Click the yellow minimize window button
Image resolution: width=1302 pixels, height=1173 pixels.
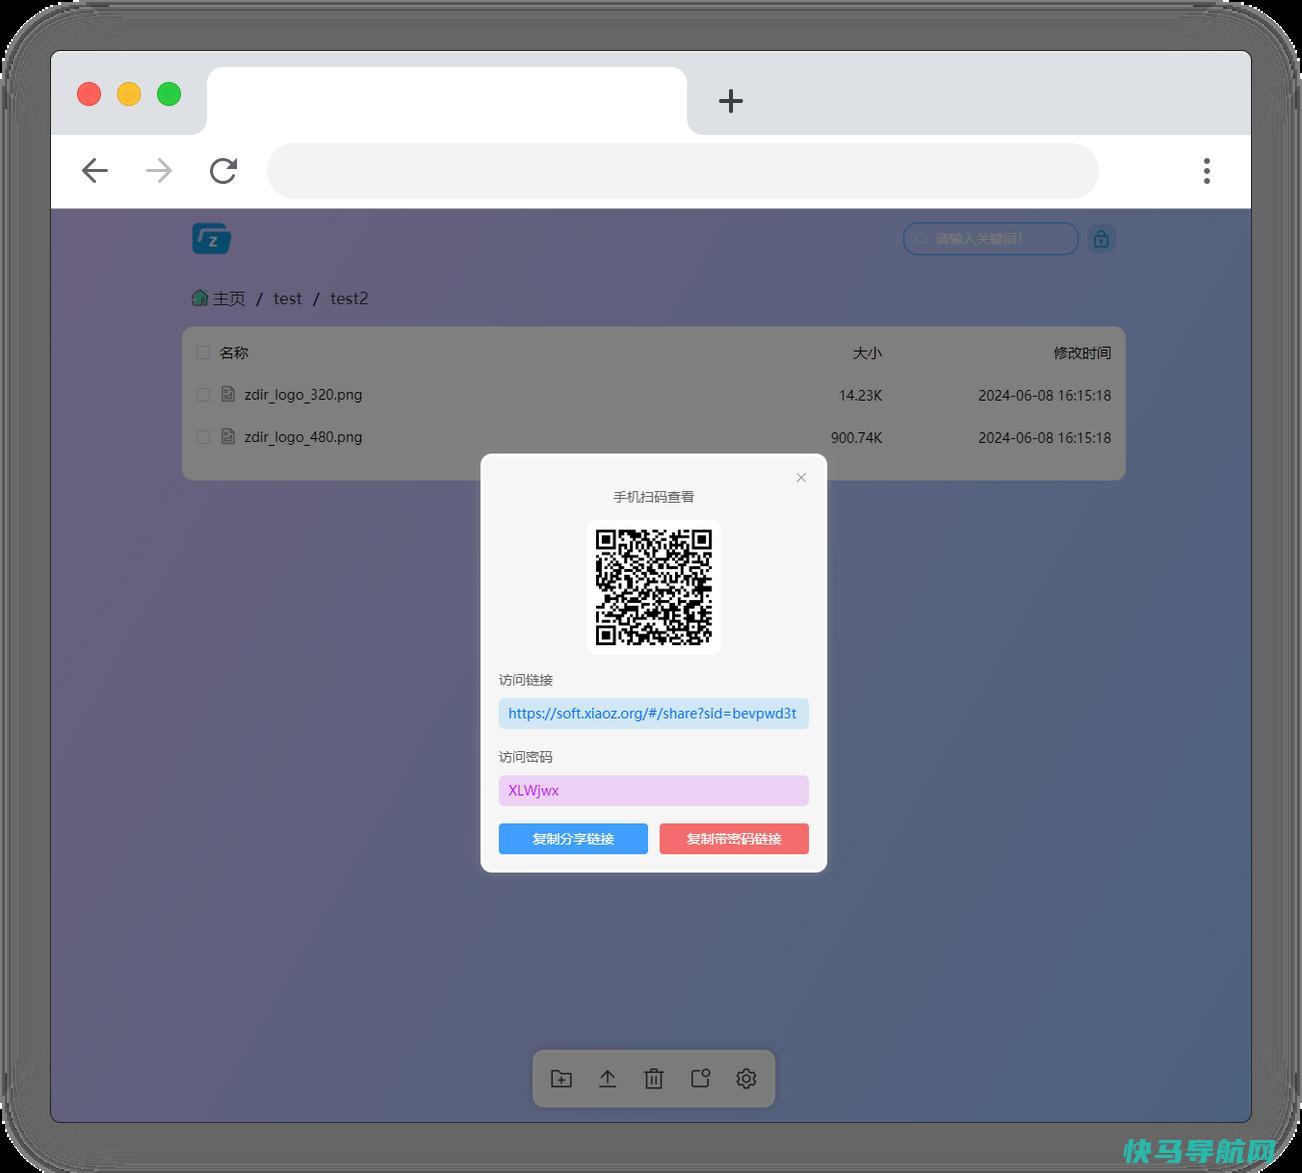[129, 94]
